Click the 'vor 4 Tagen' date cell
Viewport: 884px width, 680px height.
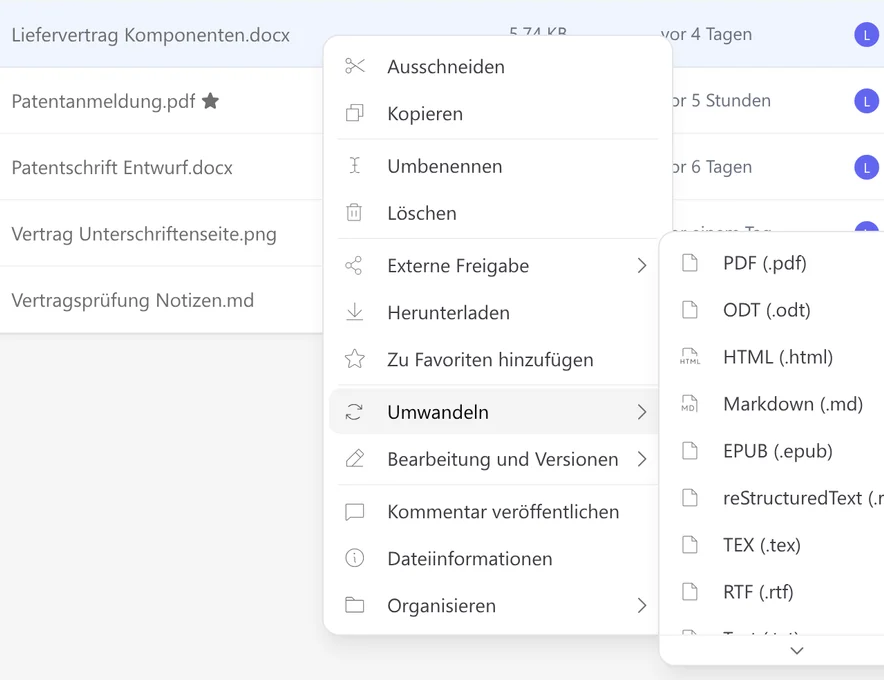[706, 34]
